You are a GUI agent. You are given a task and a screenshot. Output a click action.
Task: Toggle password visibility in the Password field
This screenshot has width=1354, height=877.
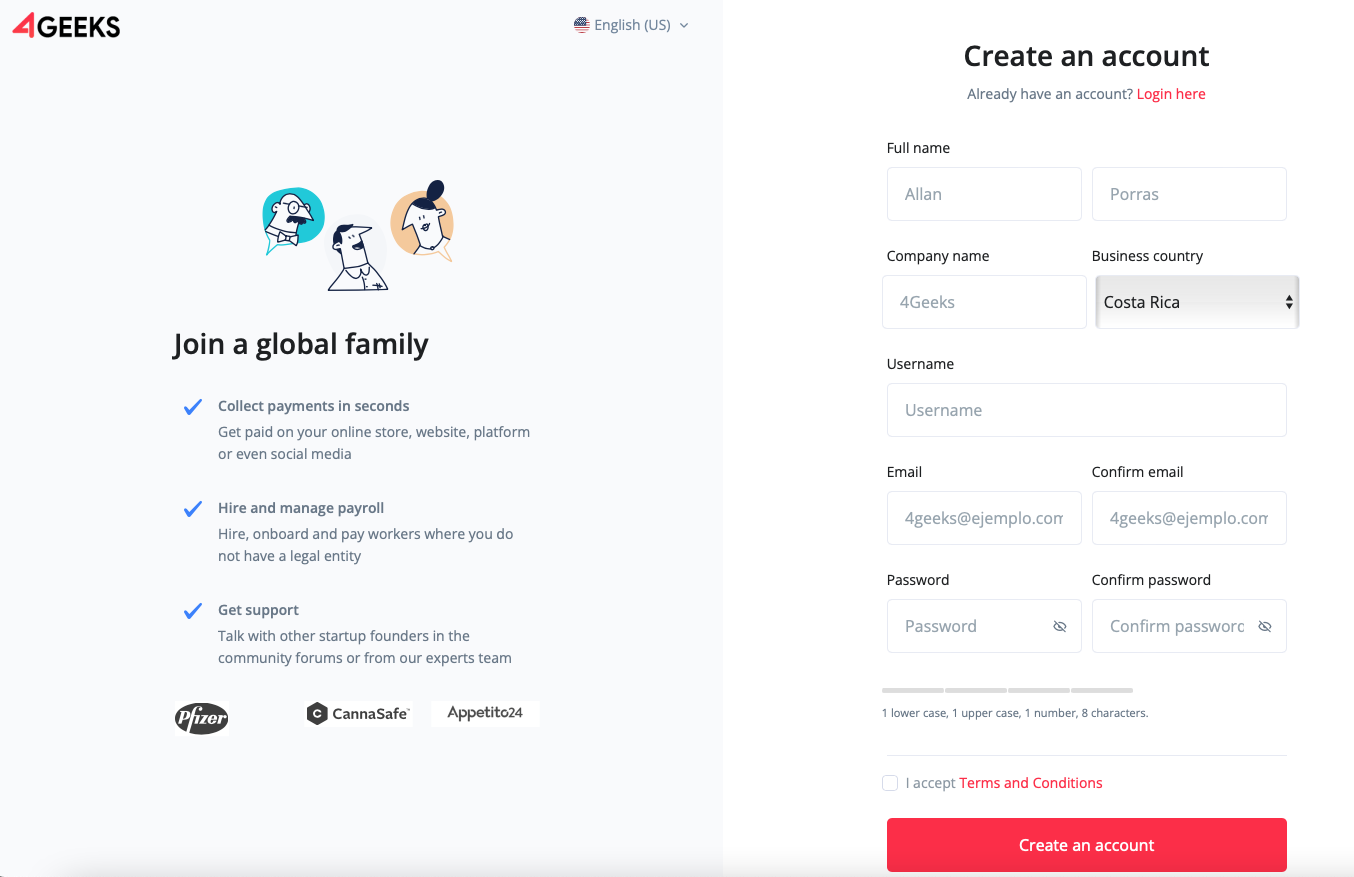(x=1059, y=626)
